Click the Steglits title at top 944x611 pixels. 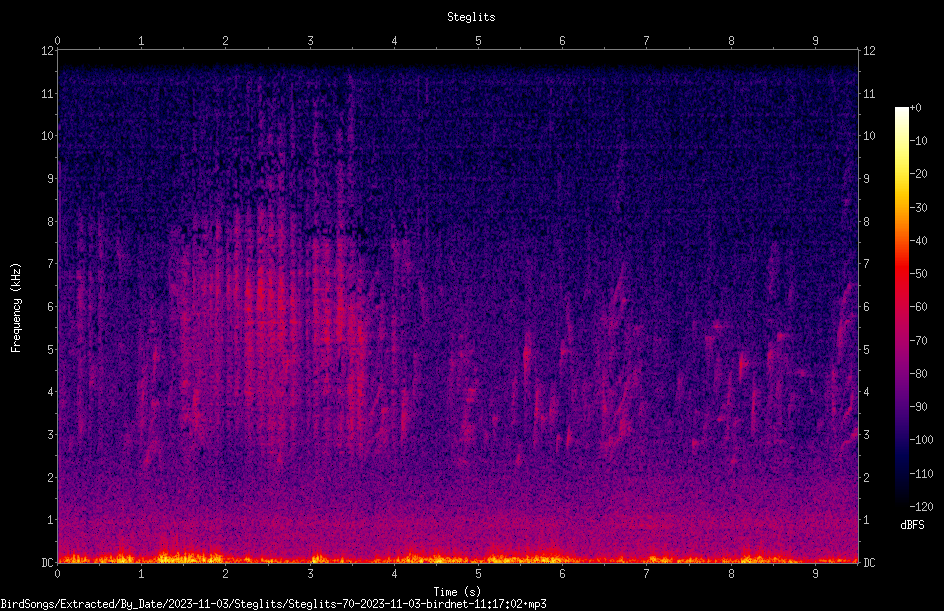(471, 17)
